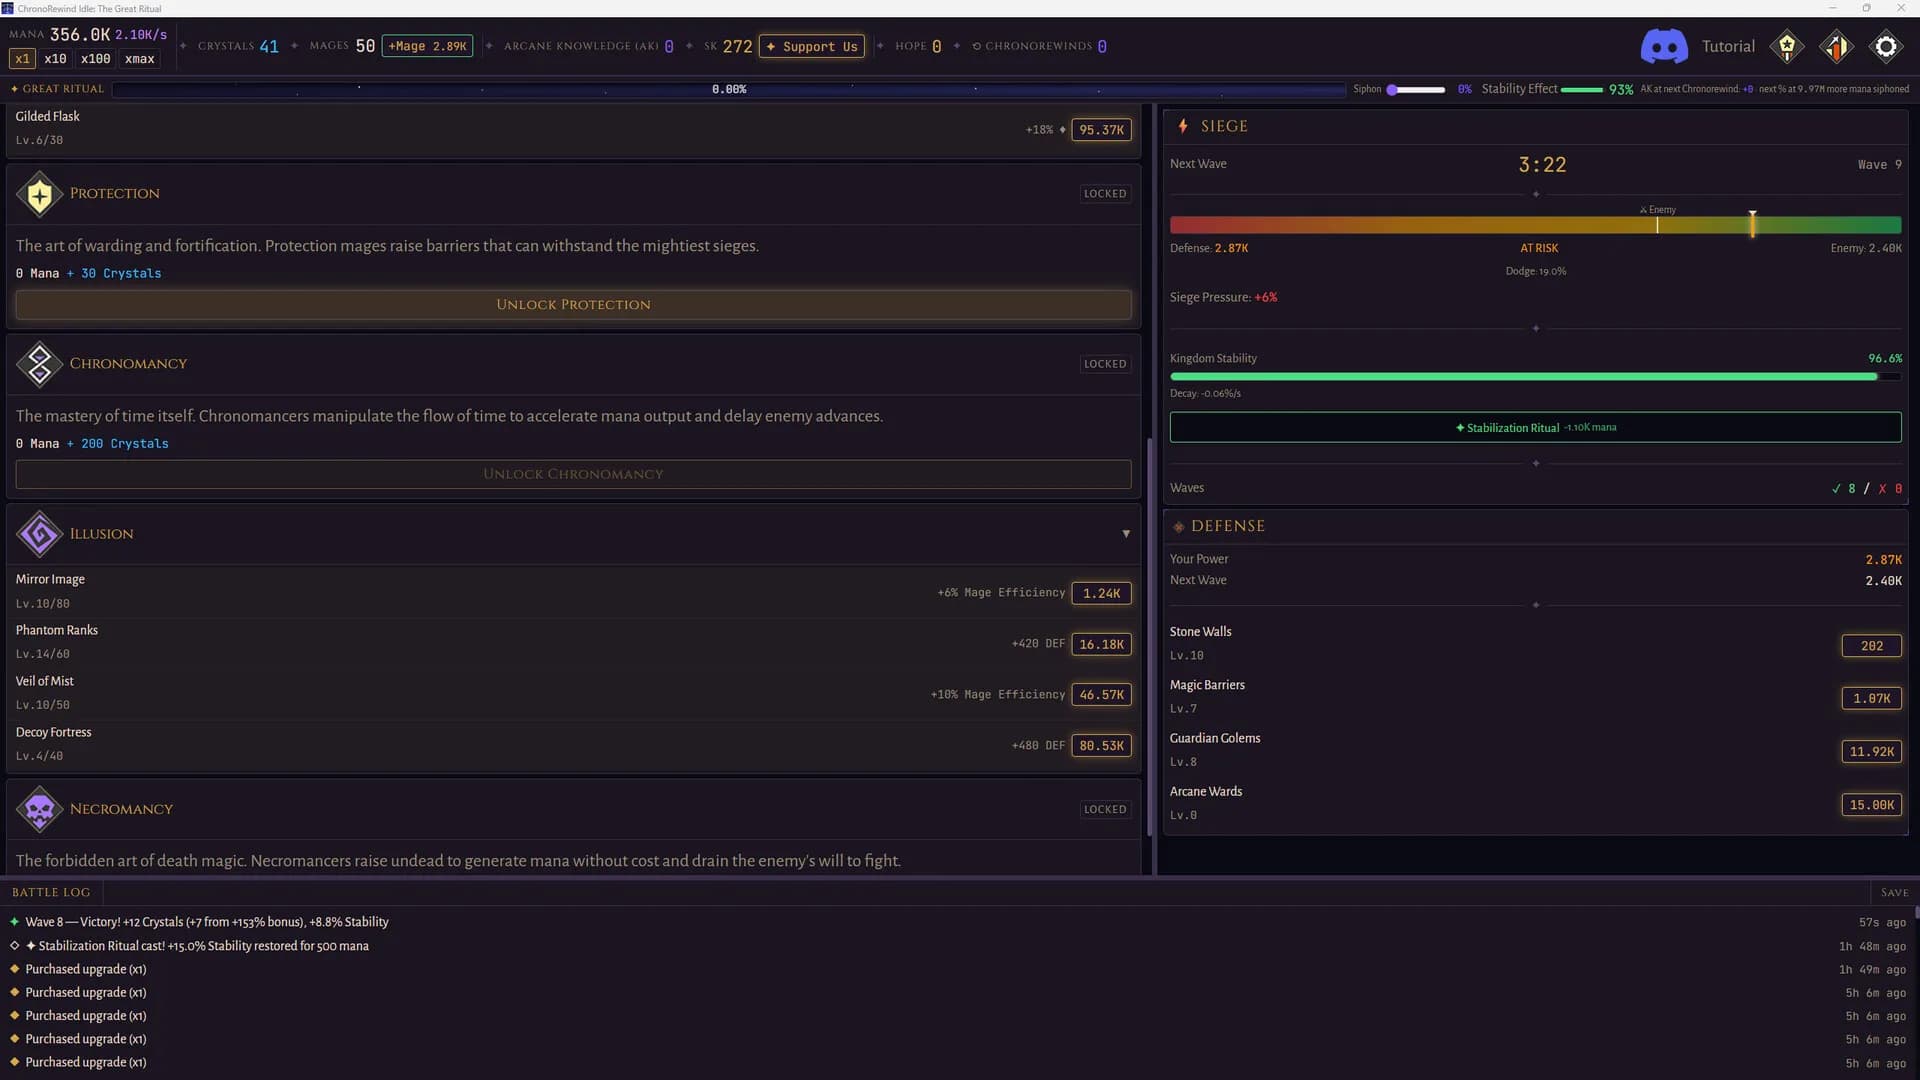Click the Kingdom Stability bar
The image size is (1920, 1080).
pyautogui.click(x=1535, y=377)
